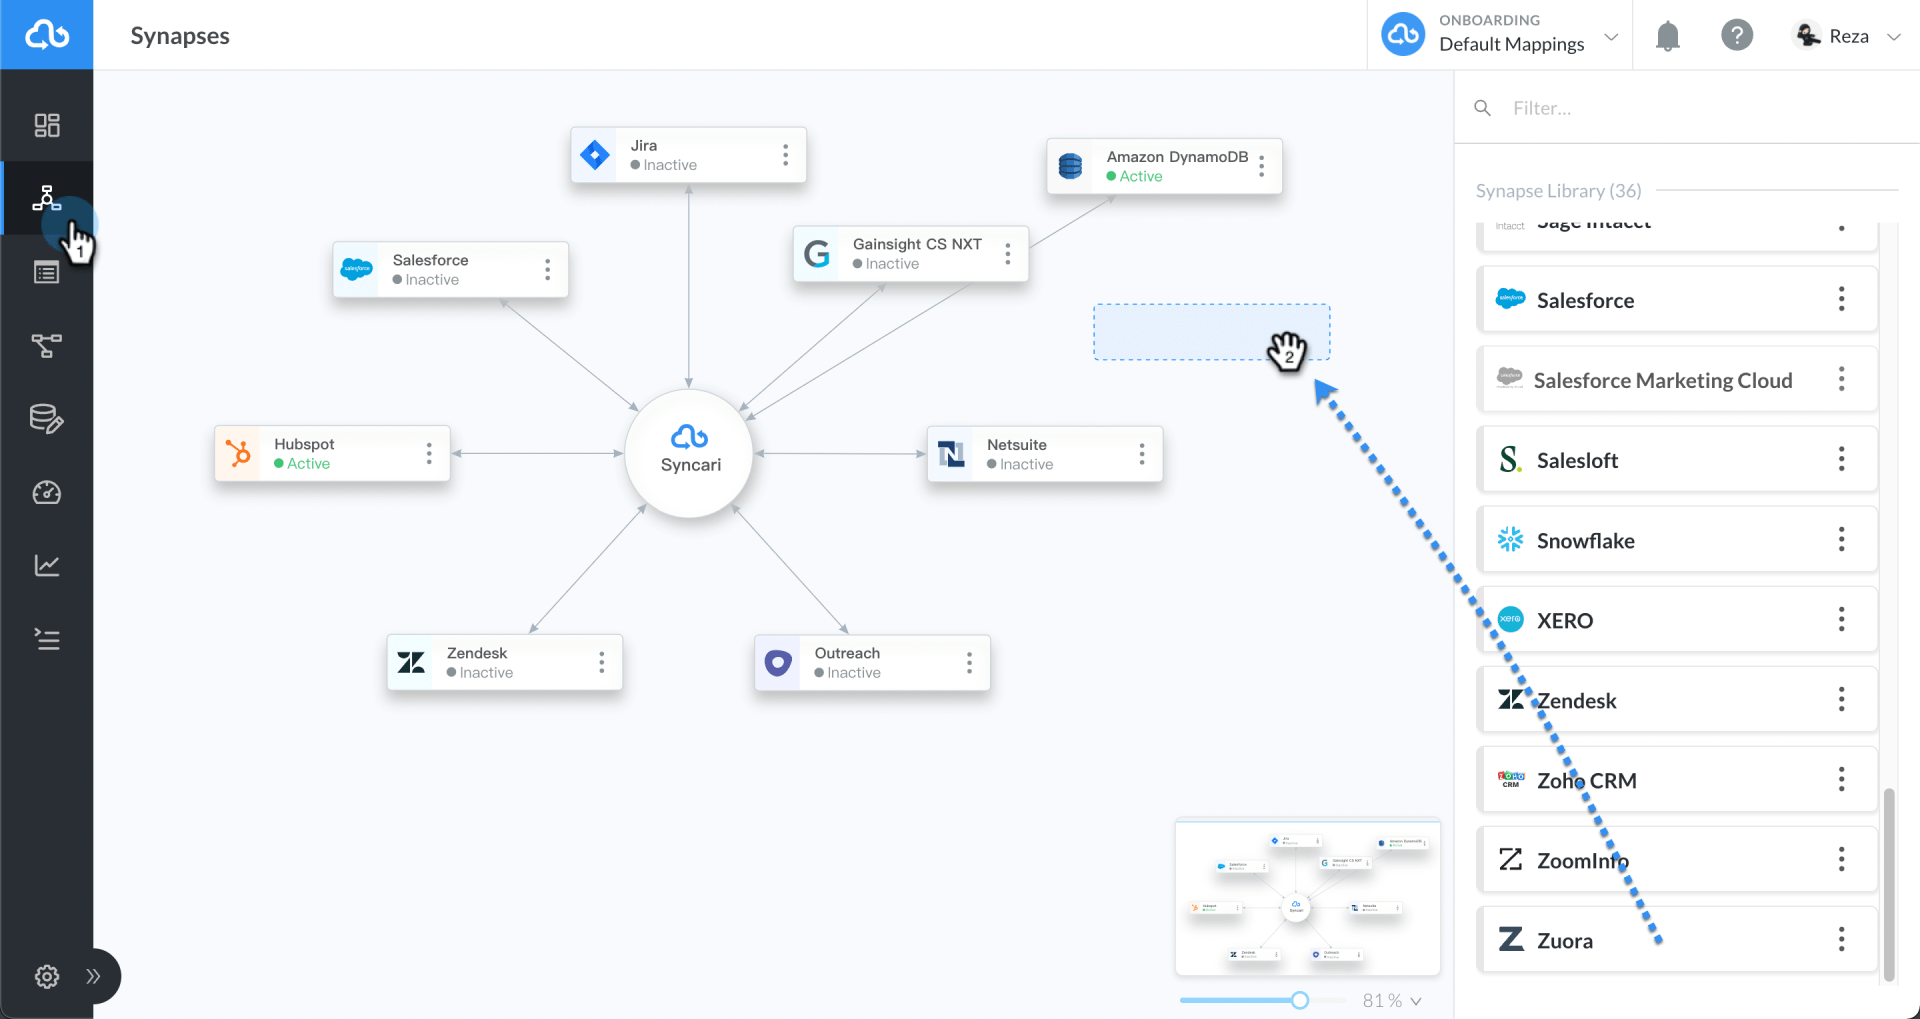
Task: Select Salesloft in the Synapse Library
Action: pos(1677,459)
